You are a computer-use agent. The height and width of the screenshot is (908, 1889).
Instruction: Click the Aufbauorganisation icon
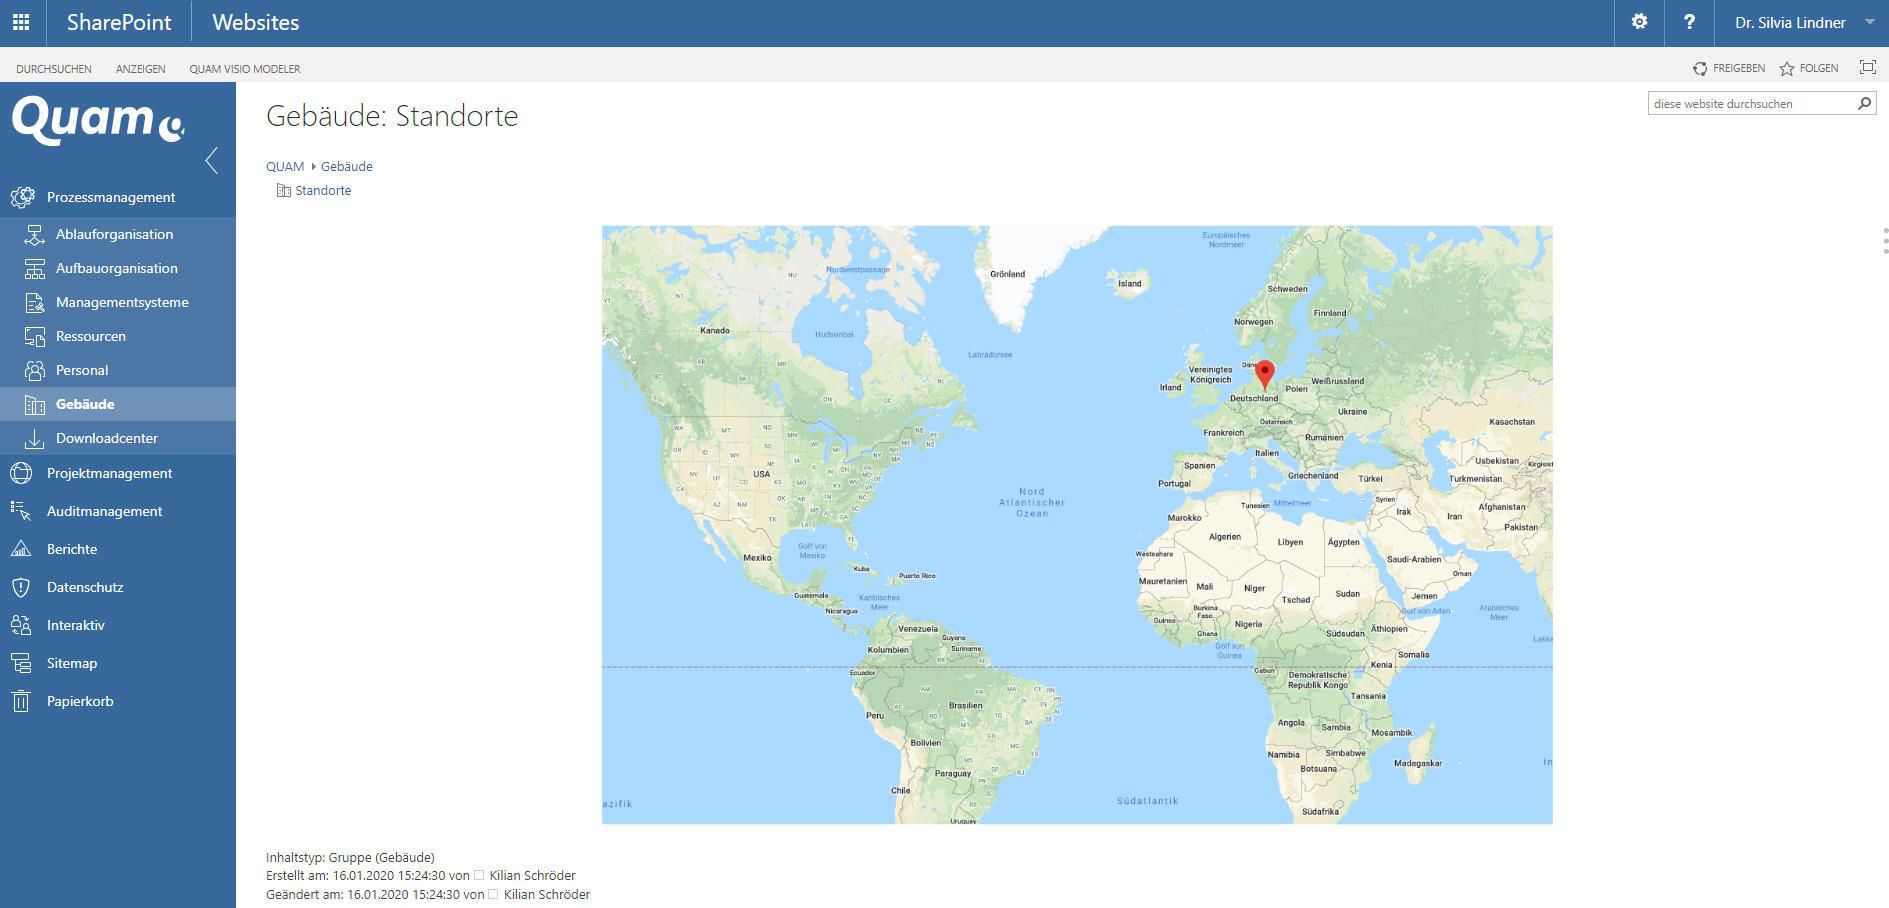click(34, 268)
